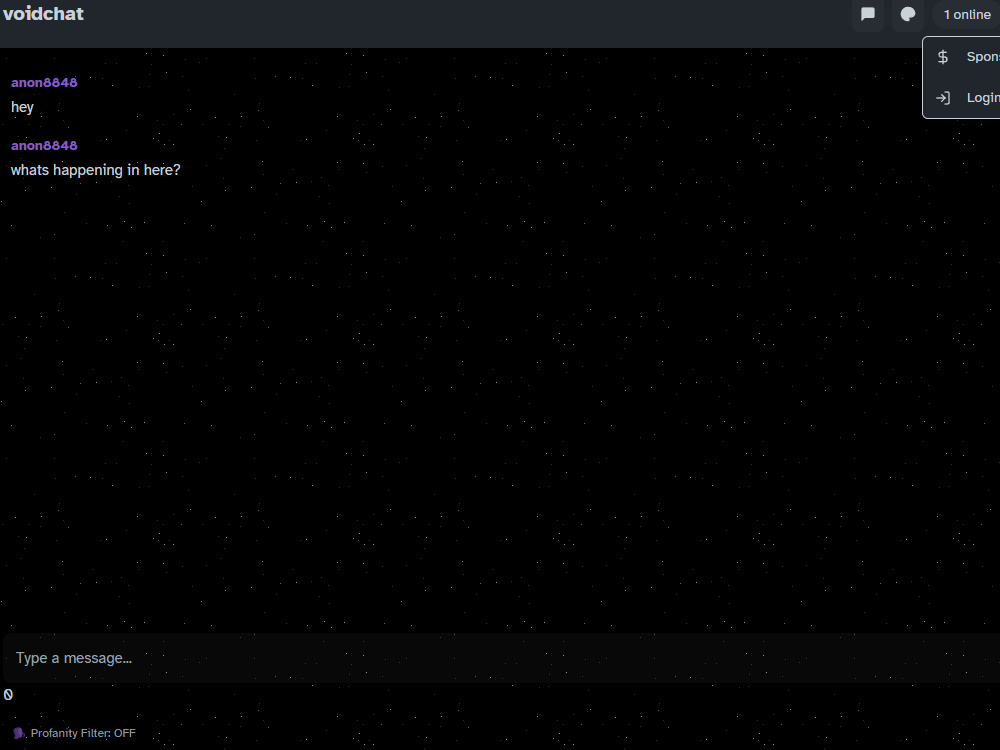Click the 1 online indicator
The width and height of the screenshot is (1000, 750).
point(966,15)
